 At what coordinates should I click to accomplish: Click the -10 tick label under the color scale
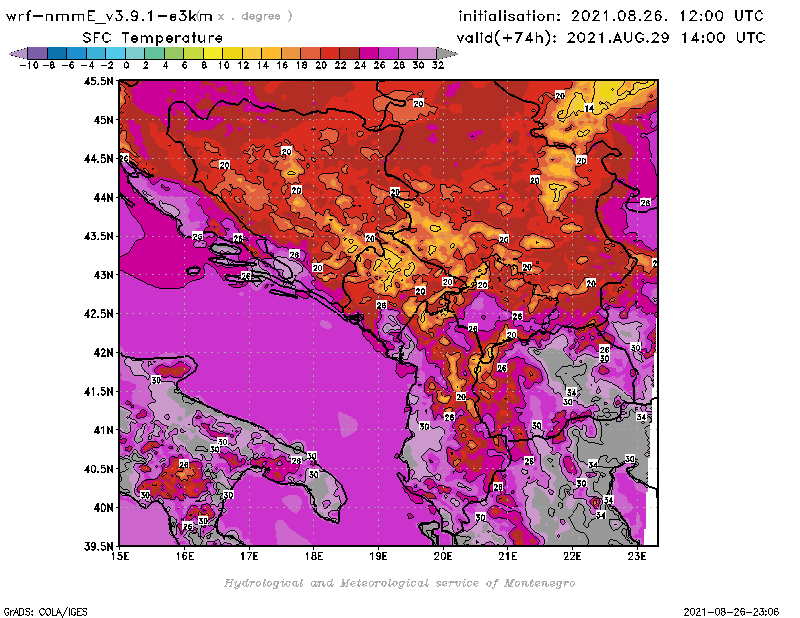tap(29, 65)
